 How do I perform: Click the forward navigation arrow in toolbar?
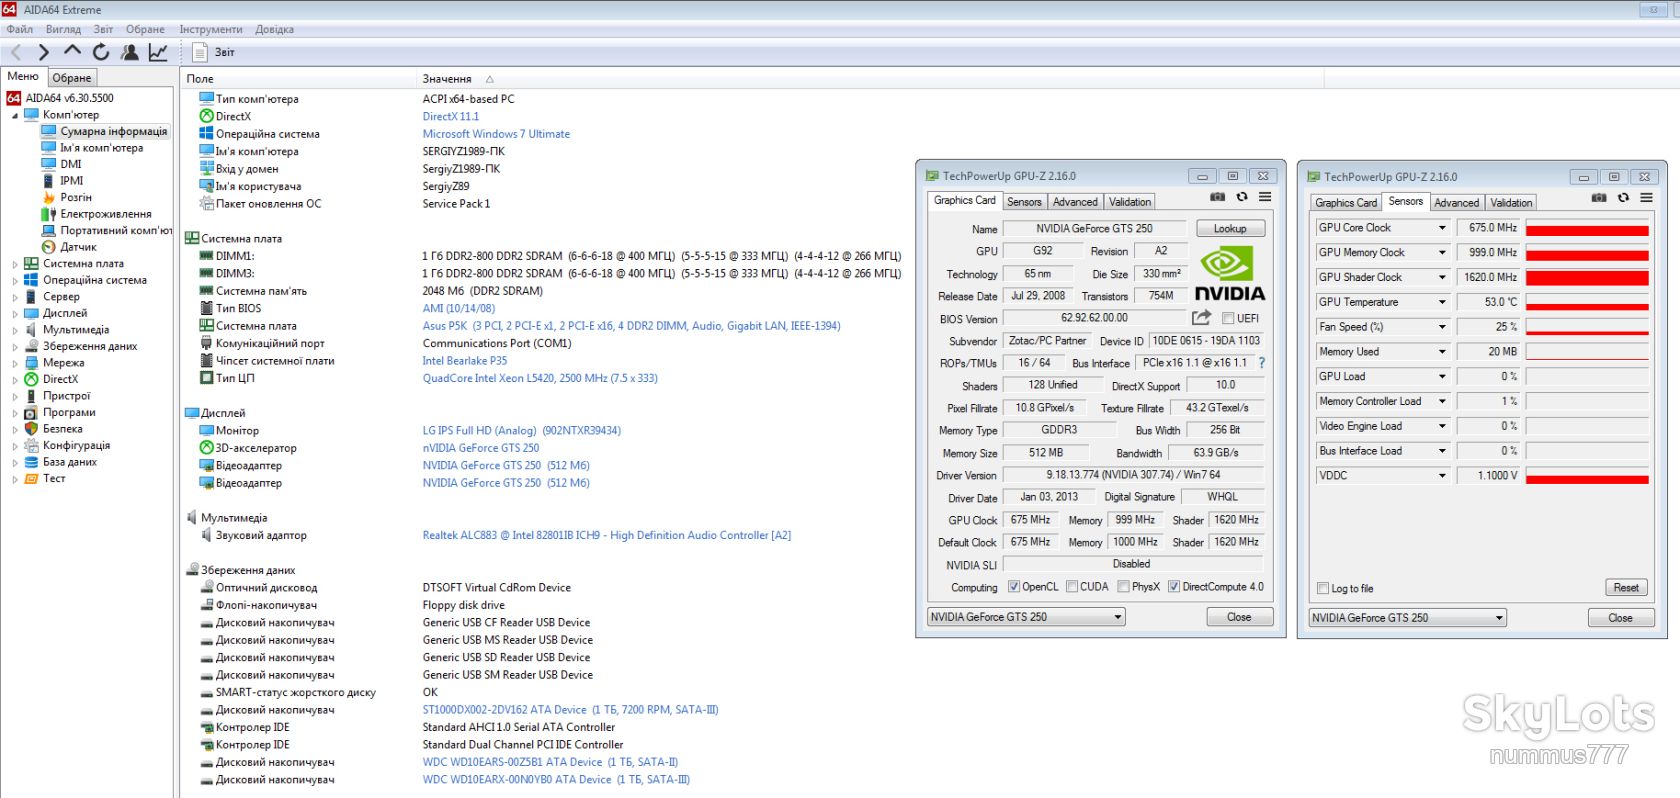[x=43, y=52]
